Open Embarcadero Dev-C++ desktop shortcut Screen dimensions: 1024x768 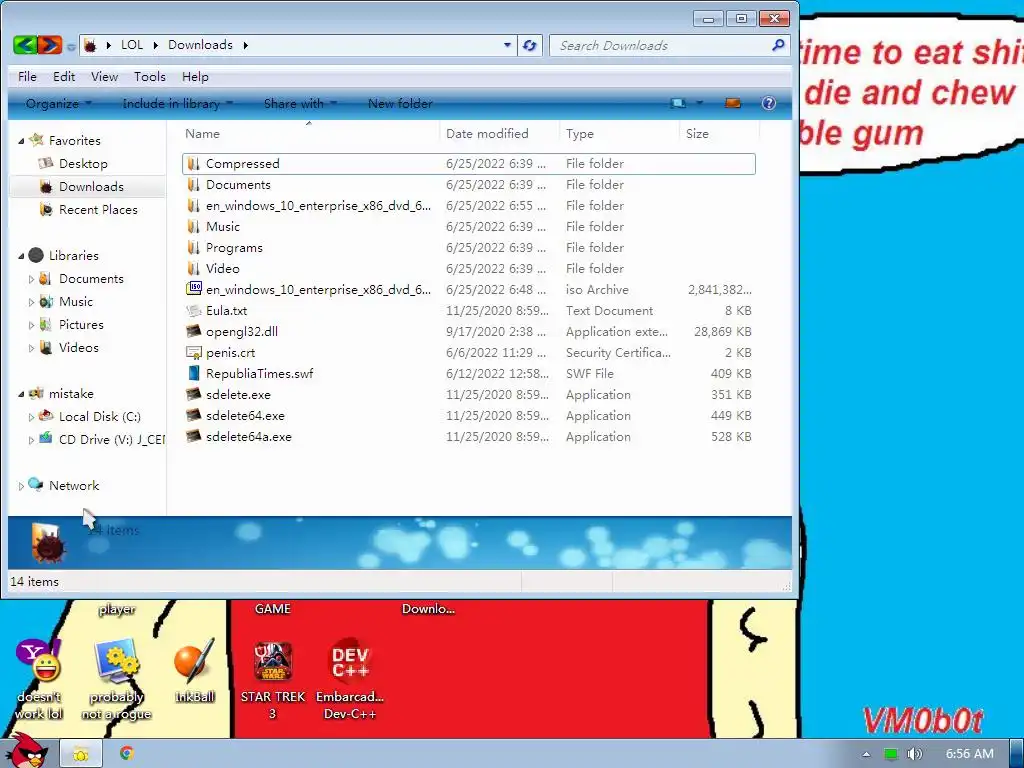tap(350, 679)
